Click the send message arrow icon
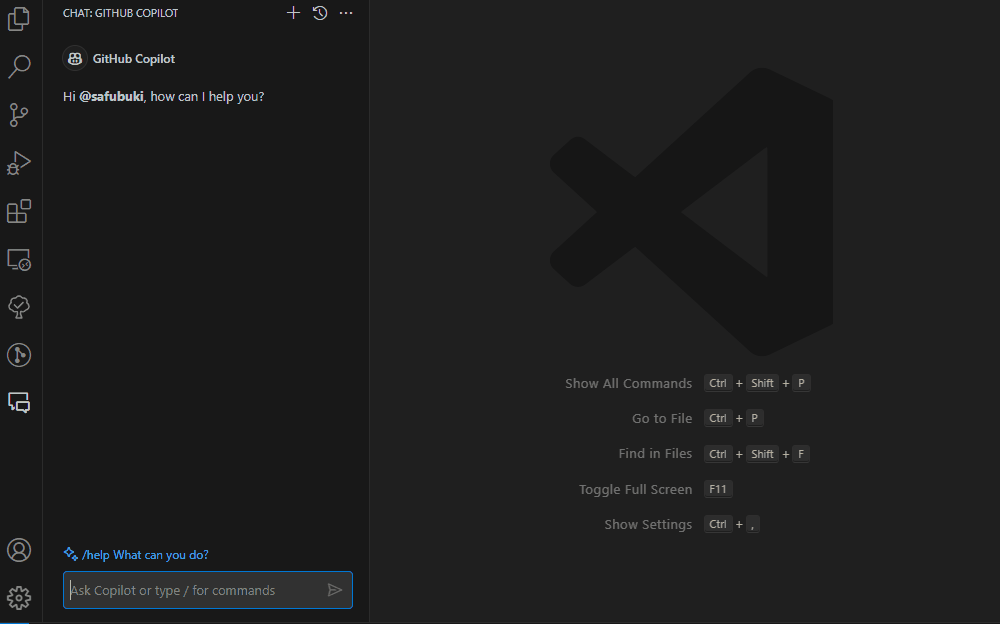 pos(335,590)
